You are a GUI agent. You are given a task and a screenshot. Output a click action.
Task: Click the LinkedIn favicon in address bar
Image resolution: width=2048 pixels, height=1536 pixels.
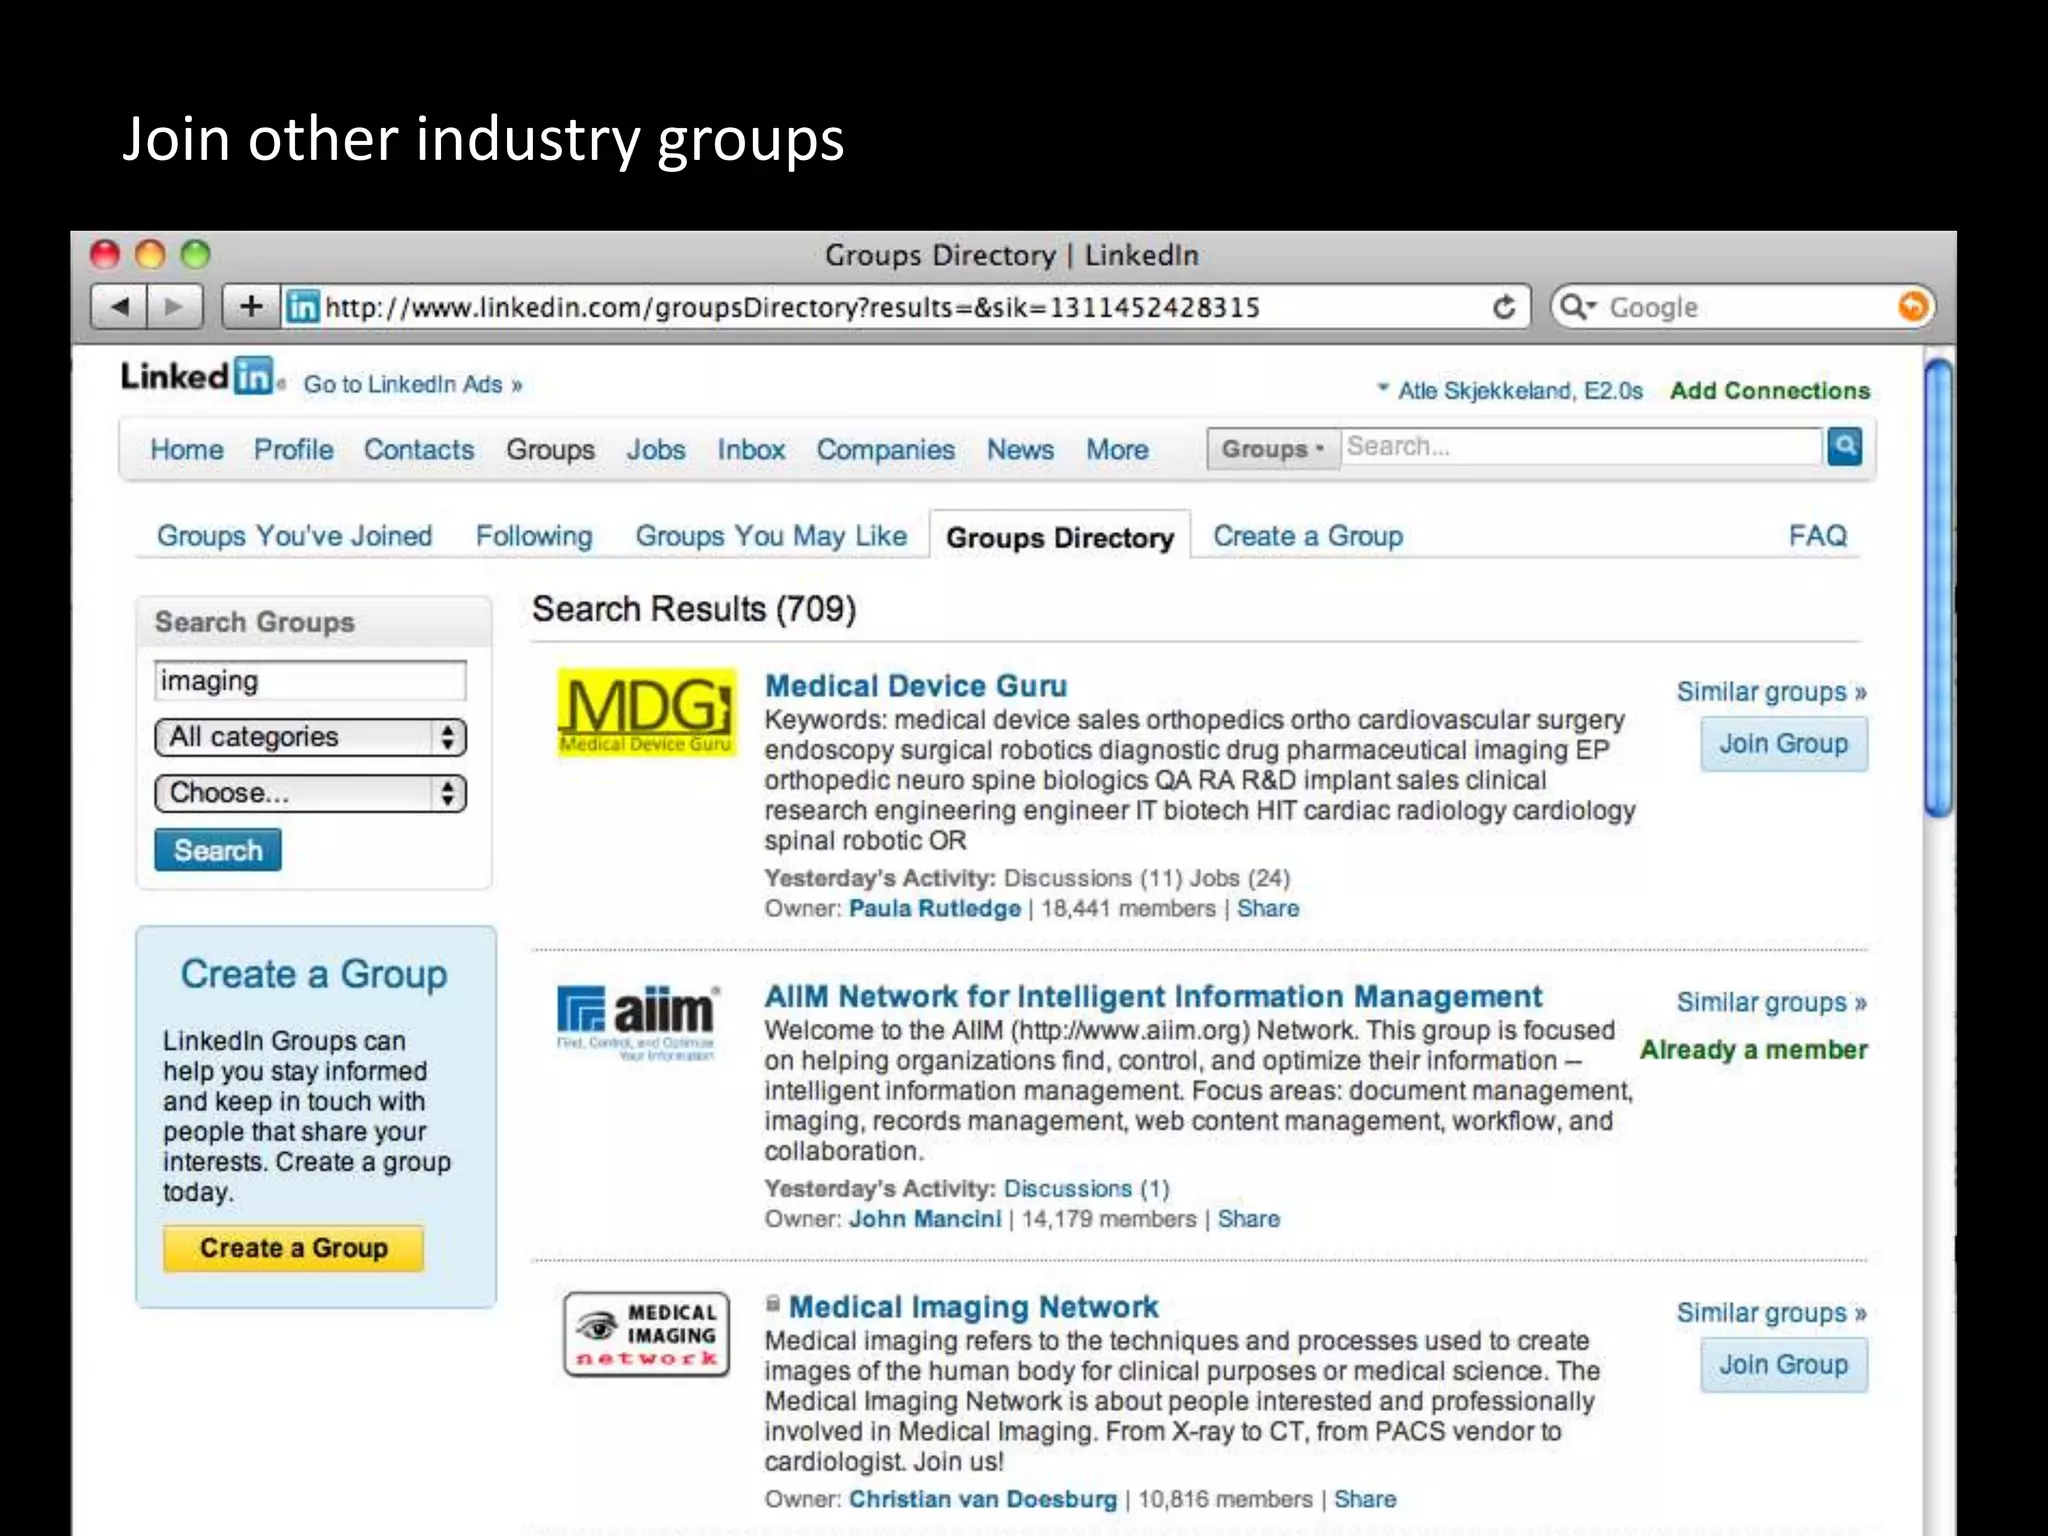pyautogui.click(x=302, y=307)
